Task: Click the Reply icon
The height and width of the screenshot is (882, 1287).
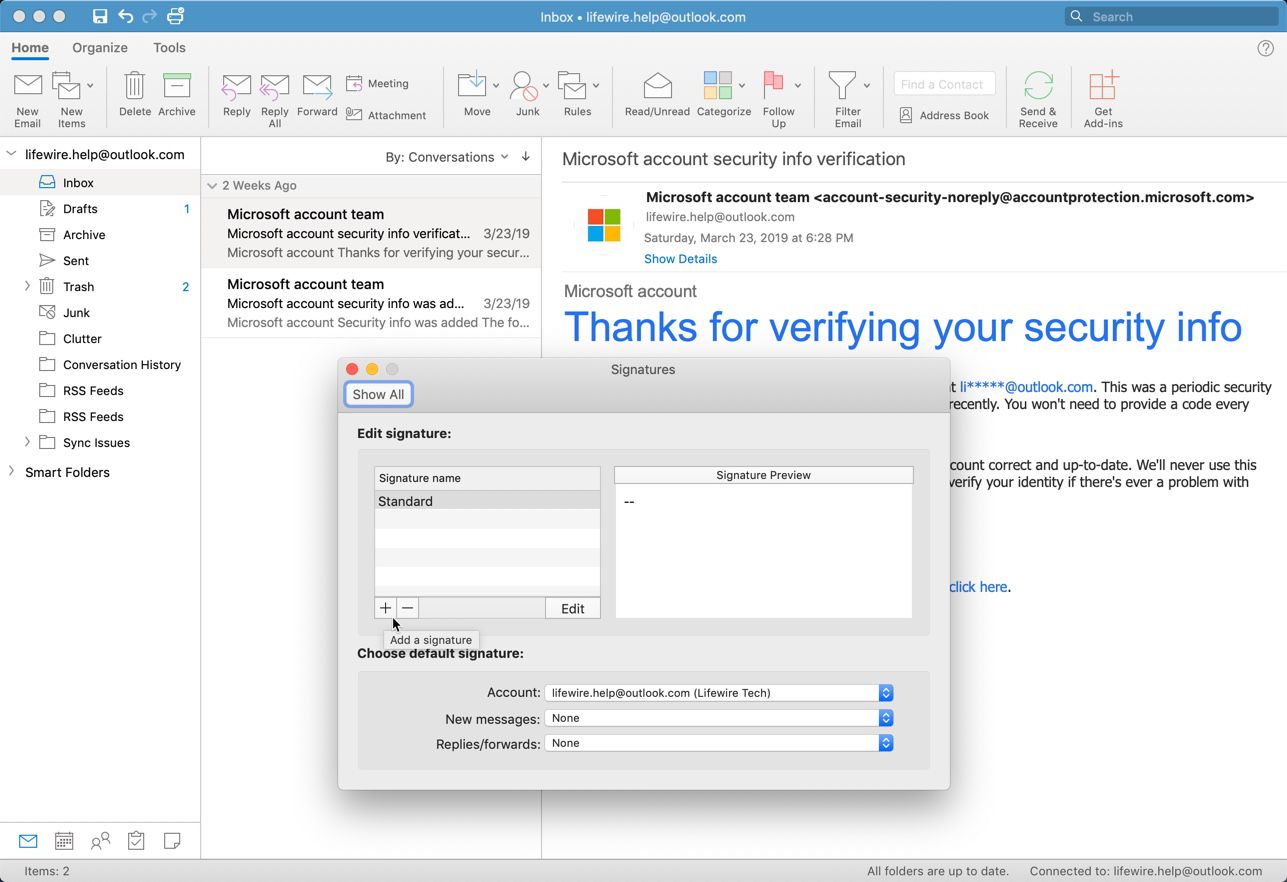Action: (236, 87)
